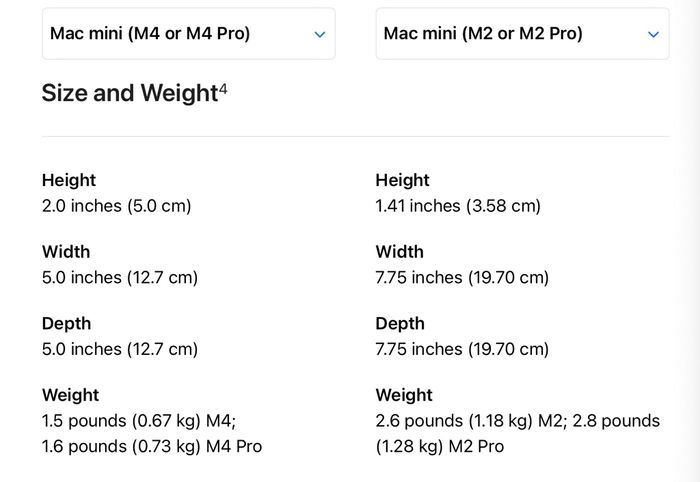Viewport: 700px width, 482px height.
Task: Select the M4 Height label
Action: pos(69,180)
